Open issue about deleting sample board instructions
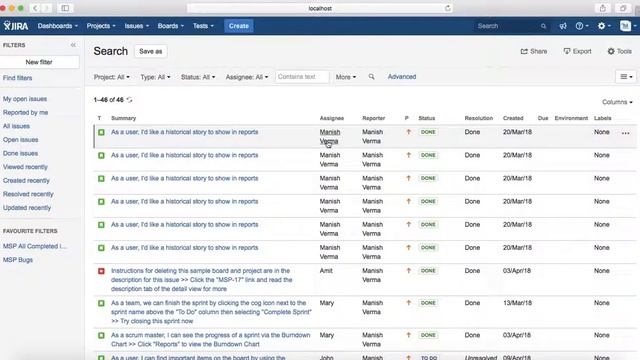The image size is (640, 360). click(x=202, y=280)
